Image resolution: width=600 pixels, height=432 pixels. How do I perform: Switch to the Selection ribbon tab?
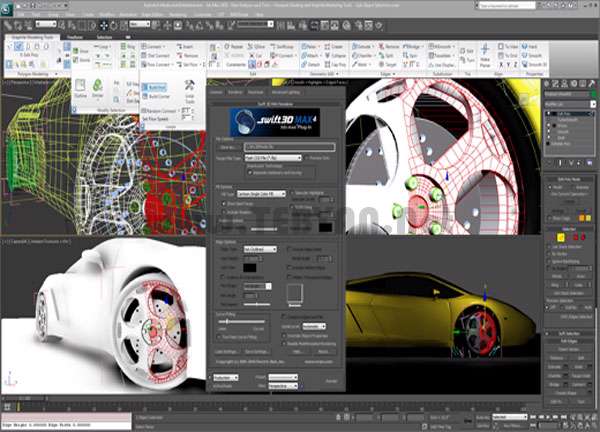[x=104, y=37]
